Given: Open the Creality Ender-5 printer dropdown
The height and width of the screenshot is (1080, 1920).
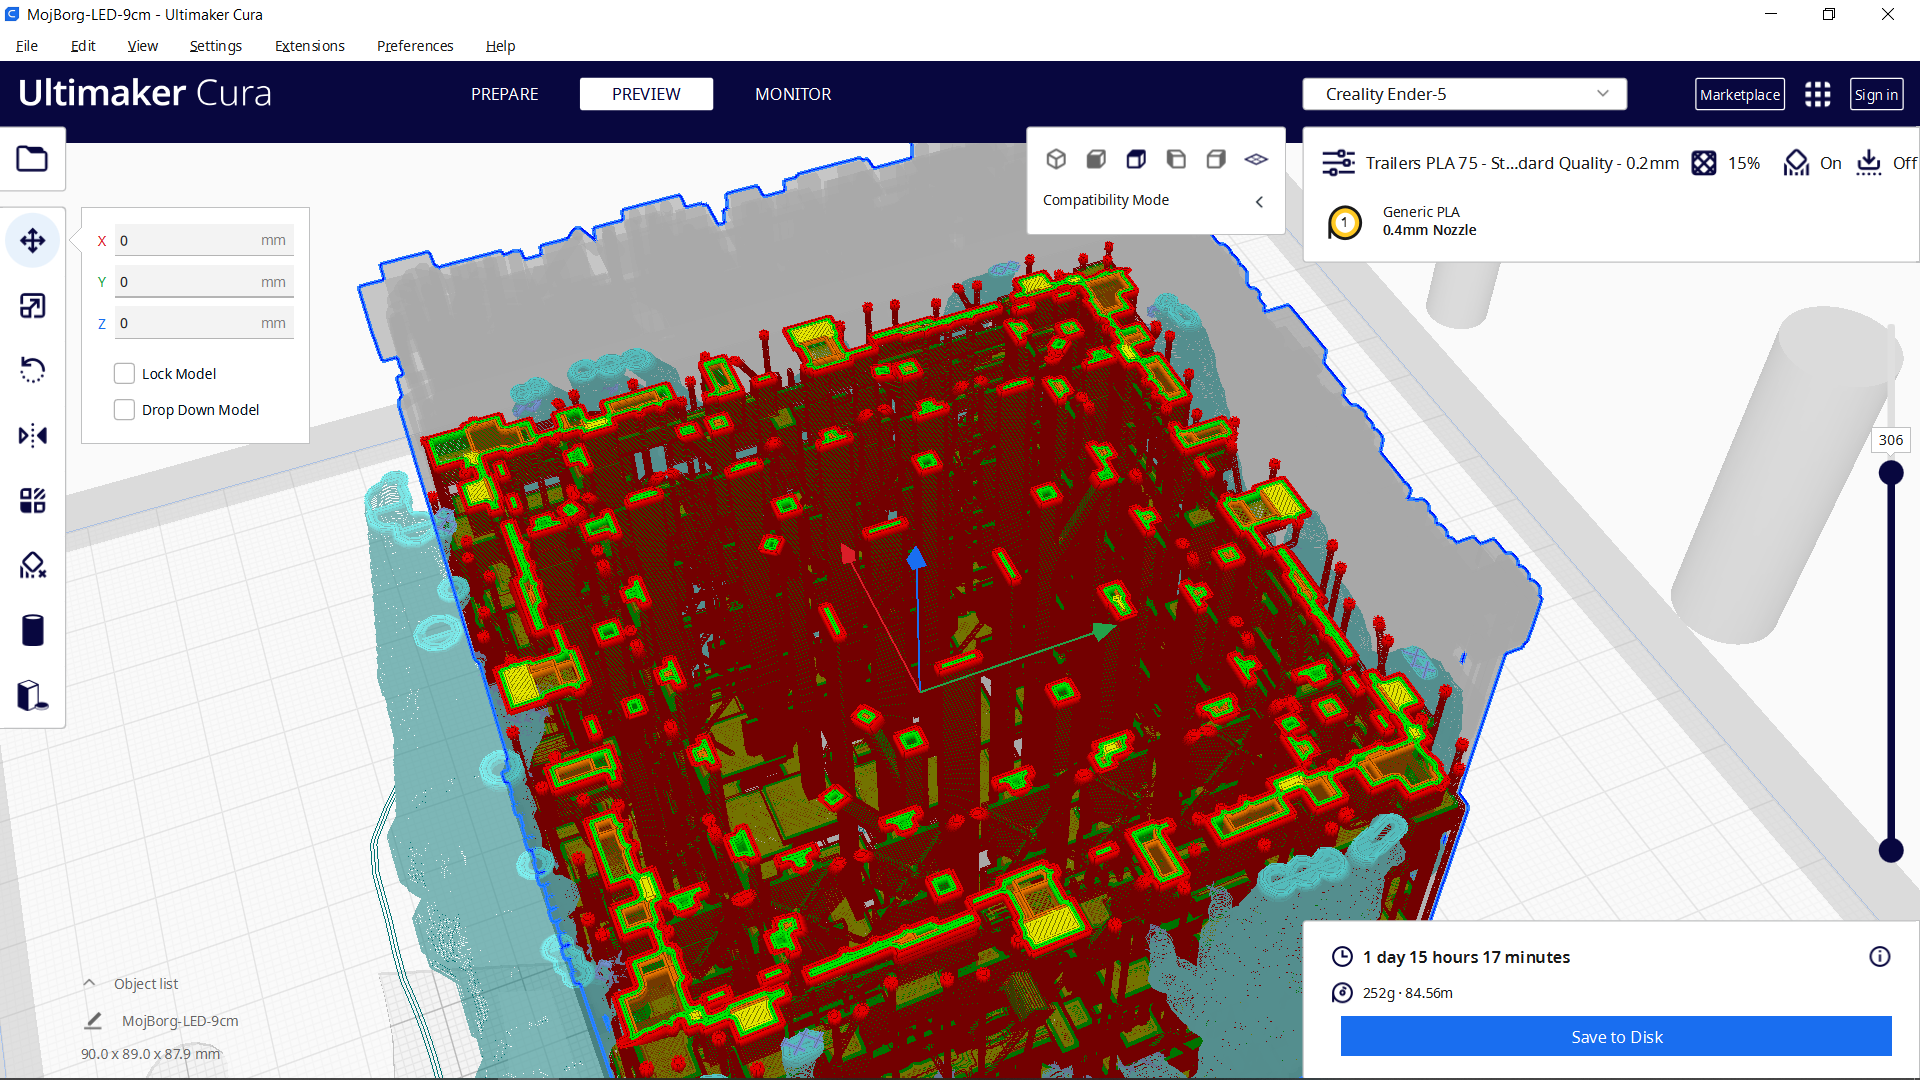Looking at the screenshot, I should [x=1464, y=94].
